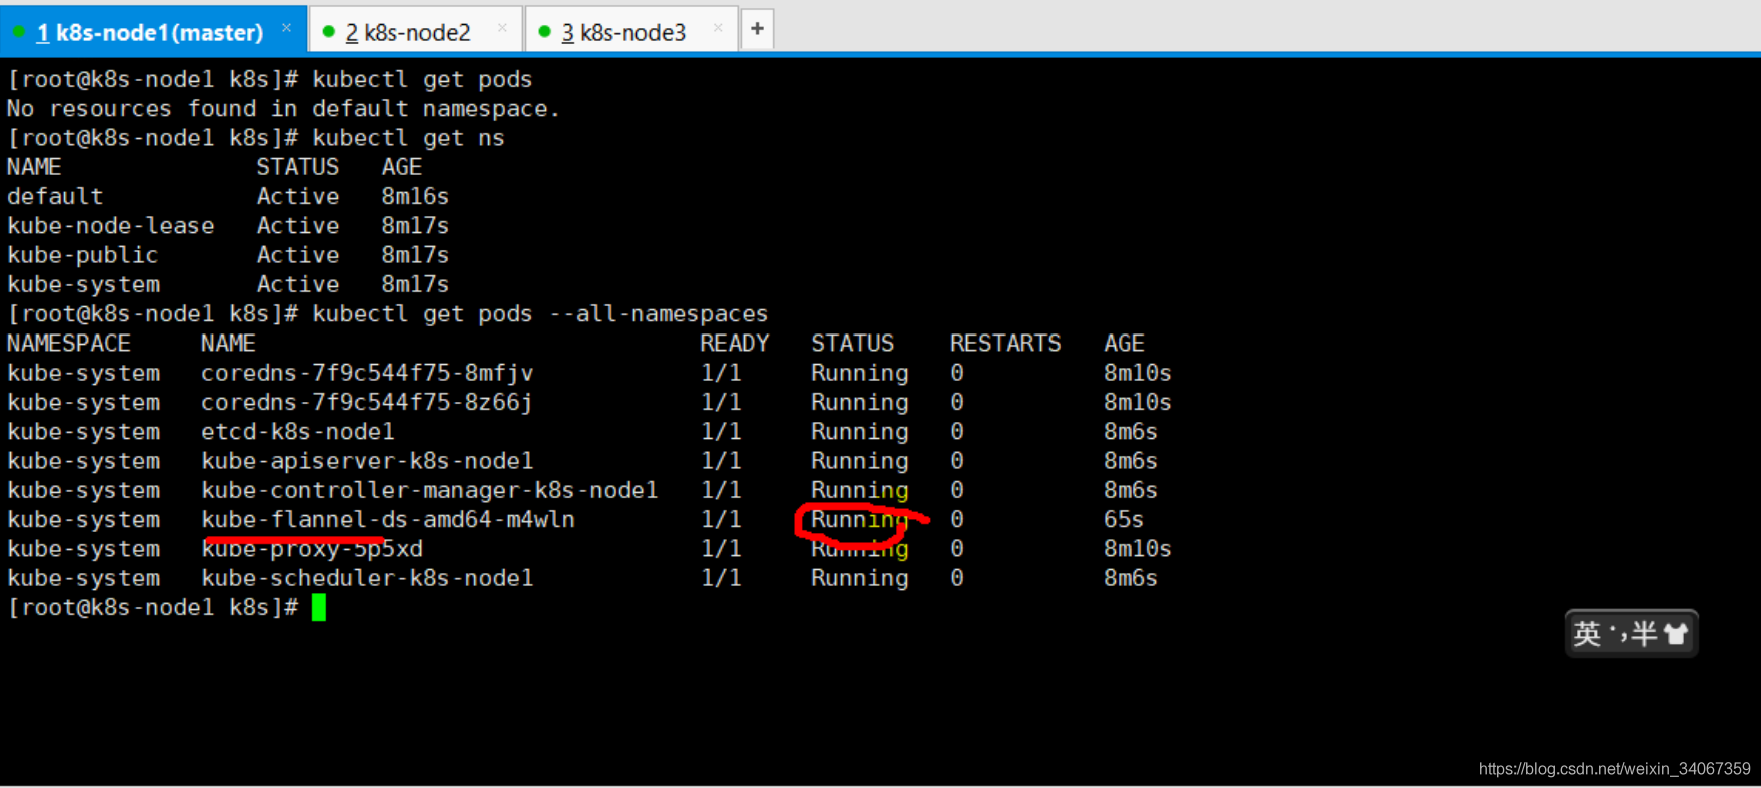Click the input method indicator 英
Image resolution: width=1761 pixels, height=788 pixels.
1587,633
